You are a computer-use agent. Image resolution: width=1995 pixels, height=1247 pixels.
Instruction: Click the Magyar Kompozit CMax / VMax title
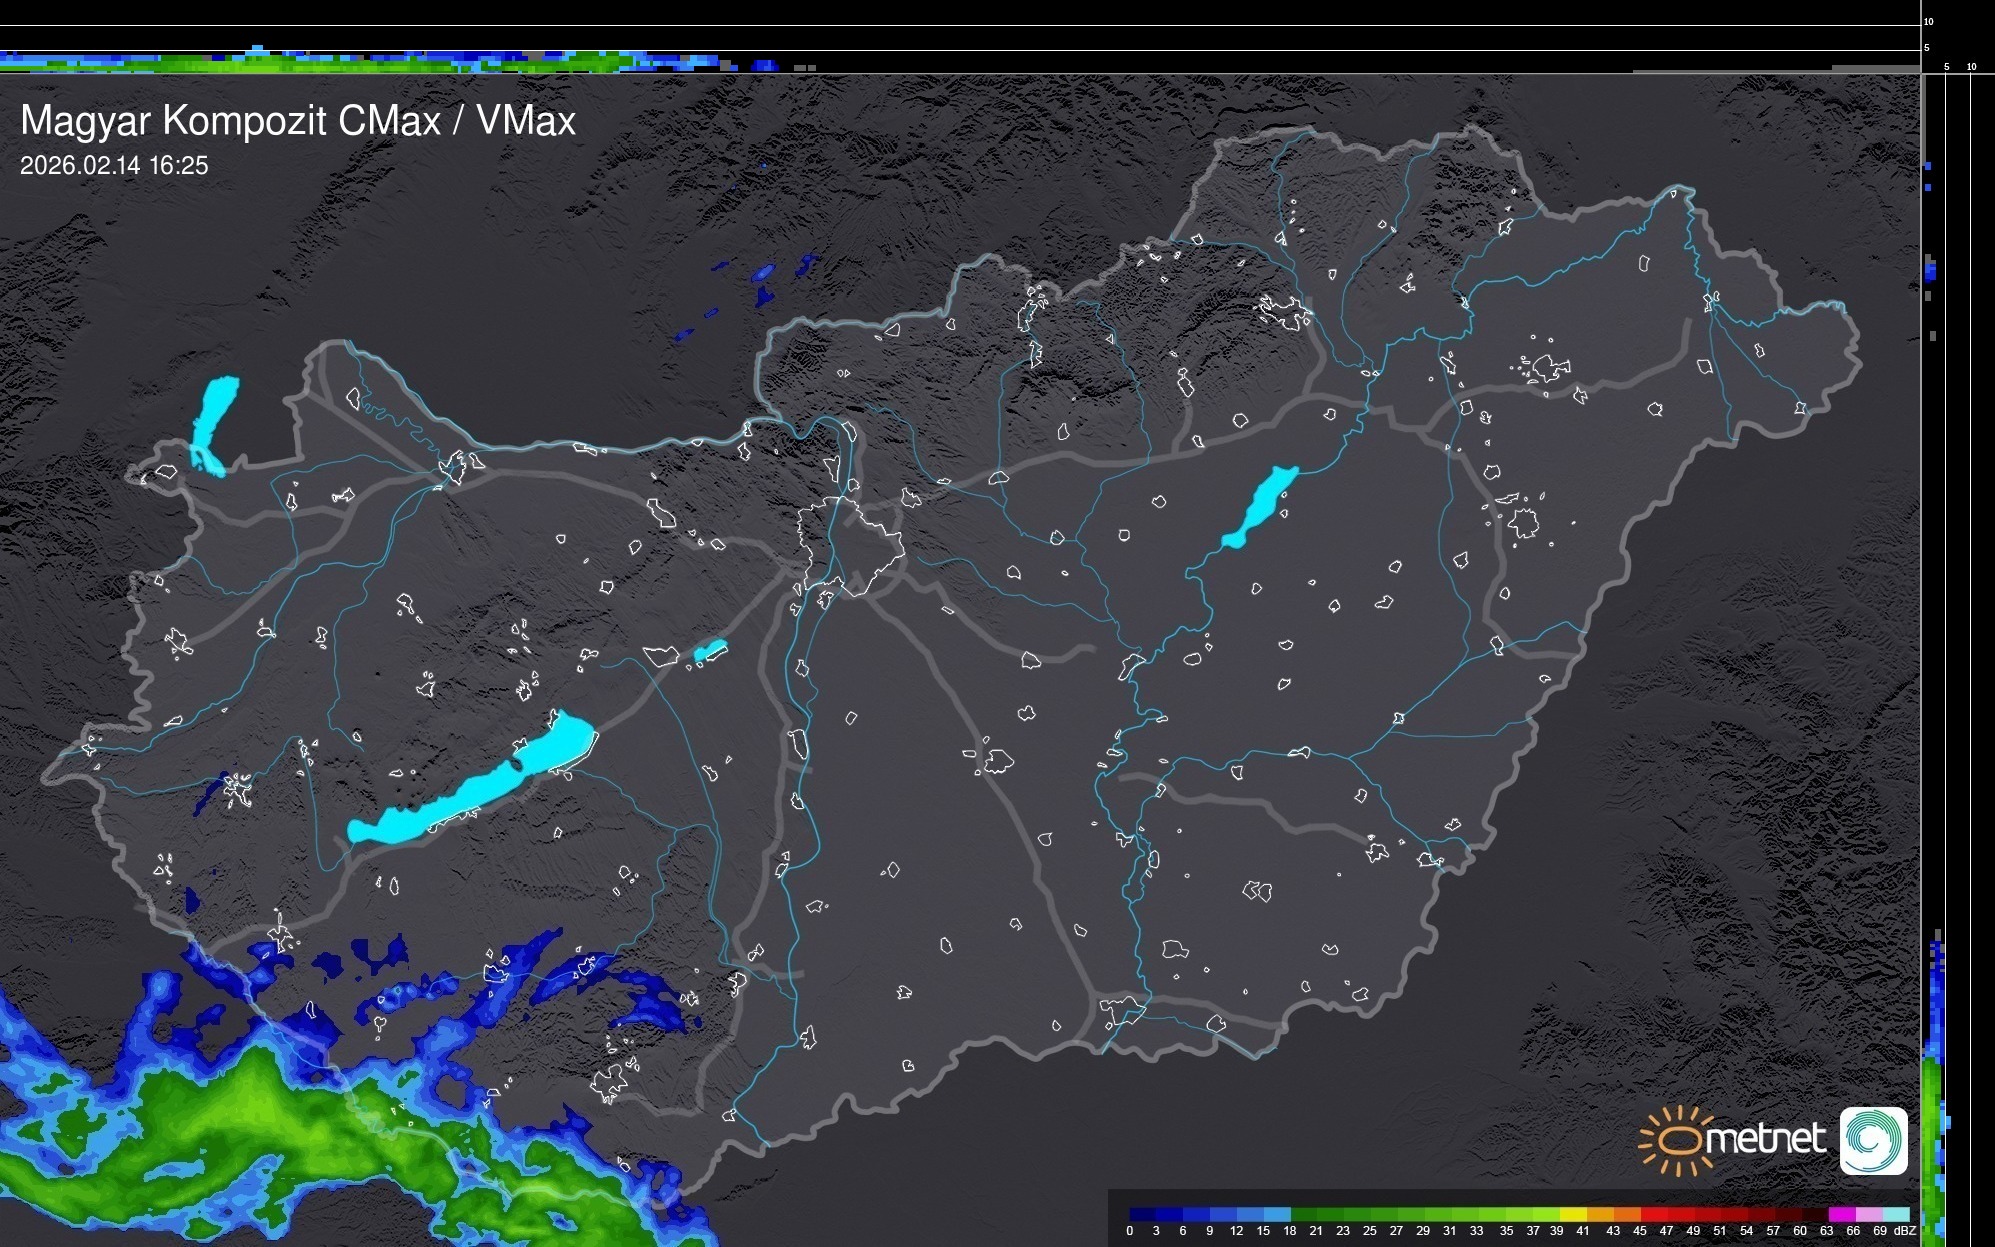point(298,121)
